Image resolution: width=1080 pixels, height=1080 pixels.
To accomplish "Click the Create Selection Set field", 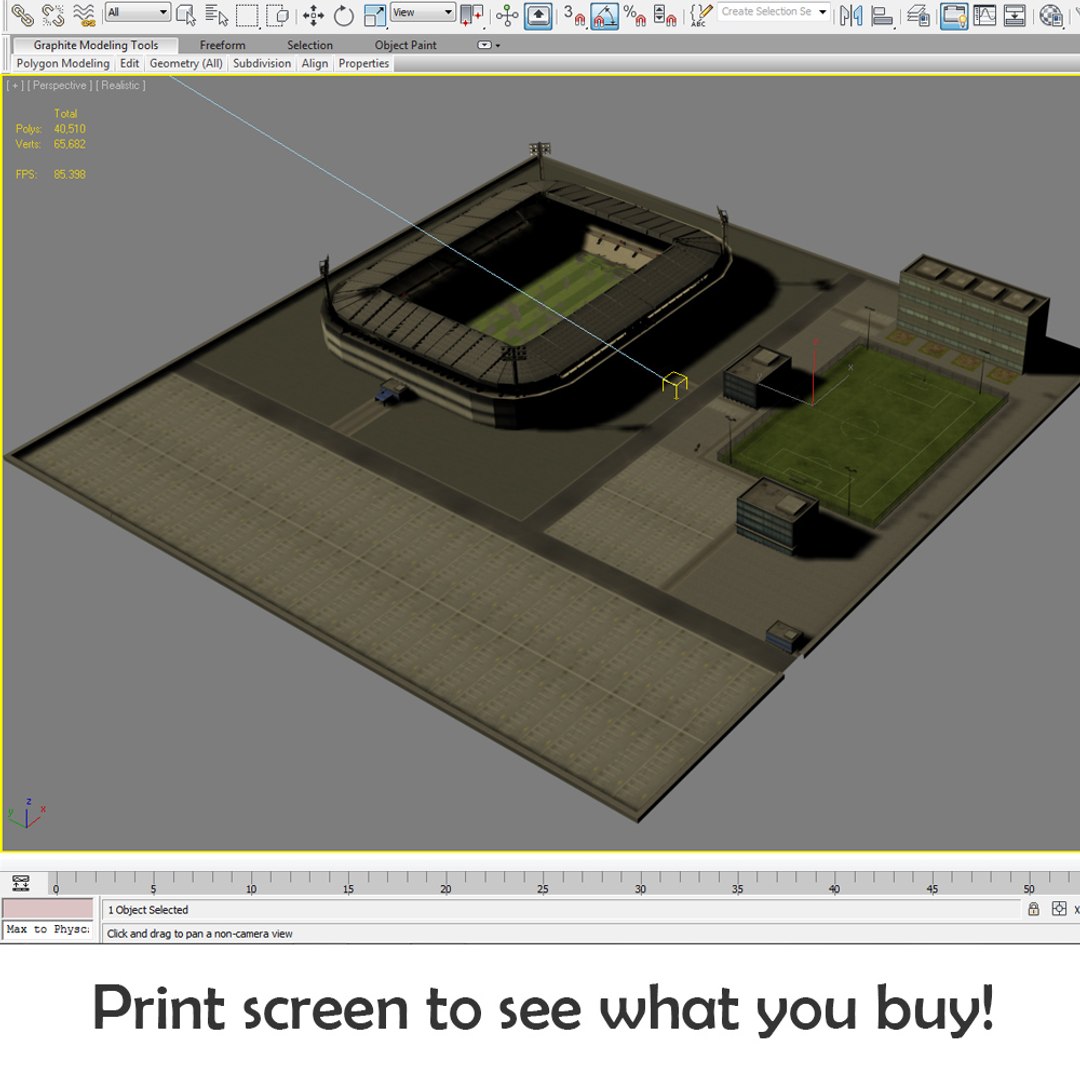I will tap(766, 12).
